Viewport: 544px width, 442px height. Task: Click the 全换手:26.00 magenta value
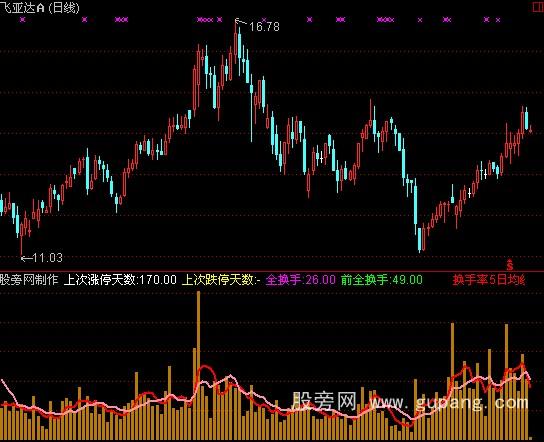point(301,279)
